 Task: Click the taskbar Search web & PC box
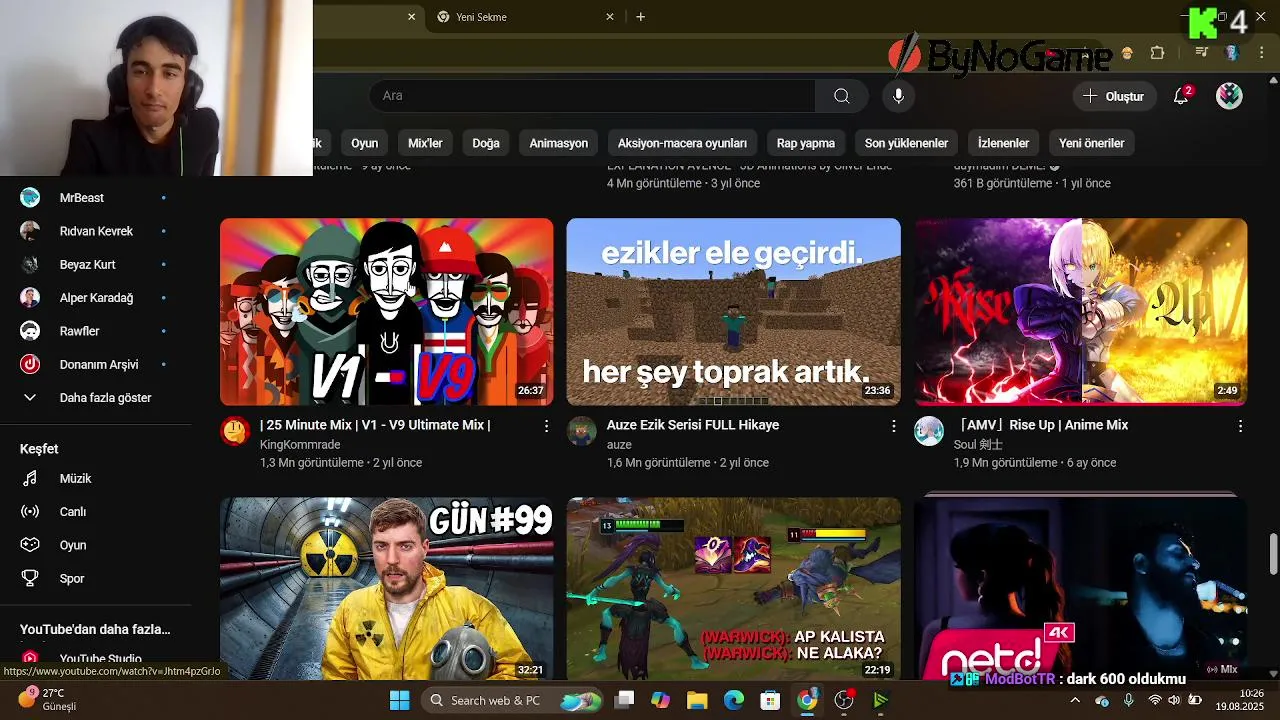tap(512, 700)
